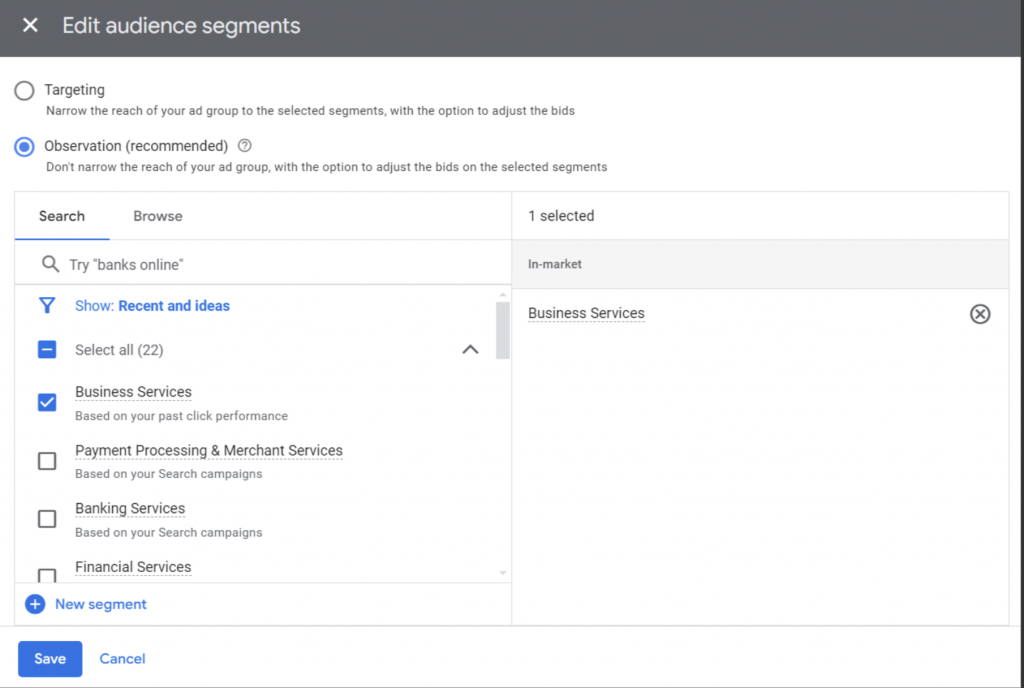Click the segment search input field
The height and width of the screenshot is (688, 1024).
pyautogui.click(x=280, y=265)
